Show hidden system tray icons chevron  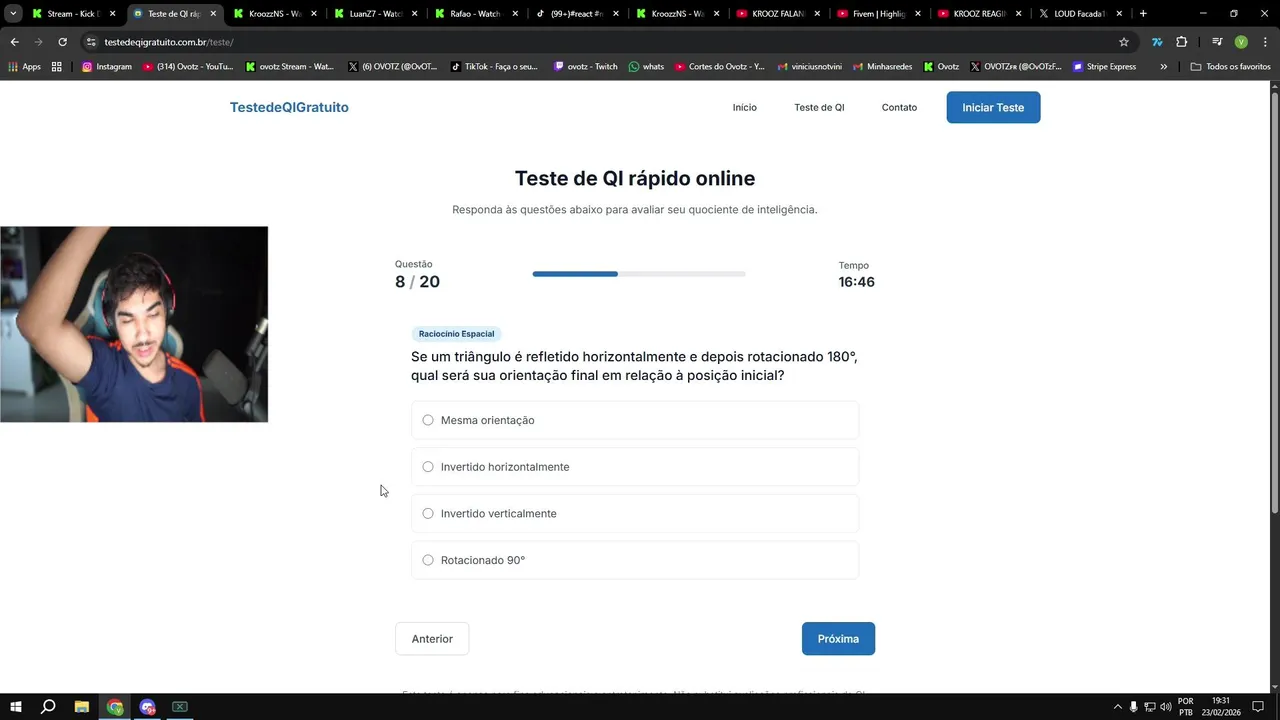[1117, 707]
